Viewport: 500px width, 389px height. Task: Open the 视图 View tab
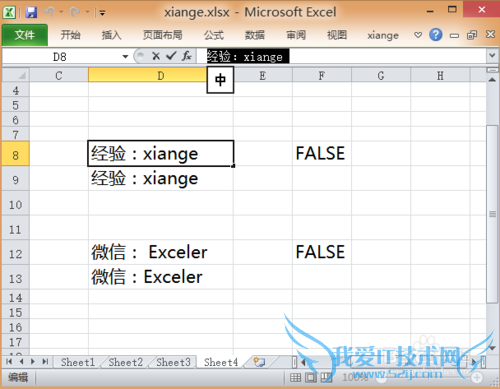(x=337, y=35)
